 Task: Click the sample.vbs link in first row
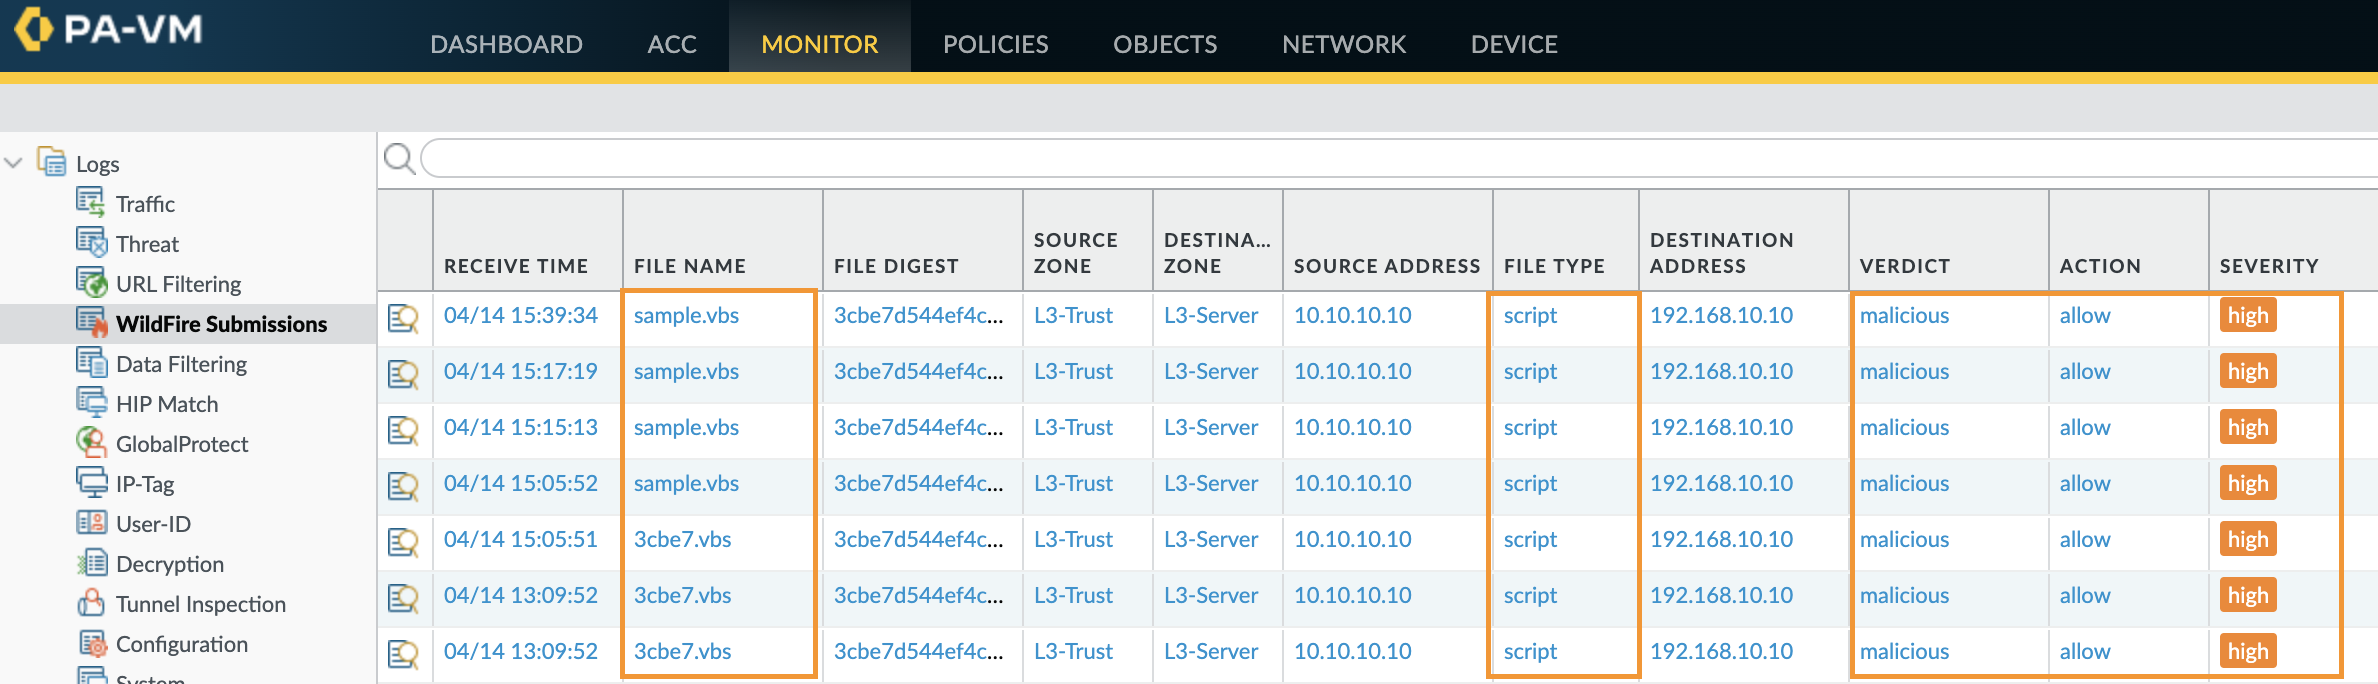pyautogui.click(x=686, y=316)
